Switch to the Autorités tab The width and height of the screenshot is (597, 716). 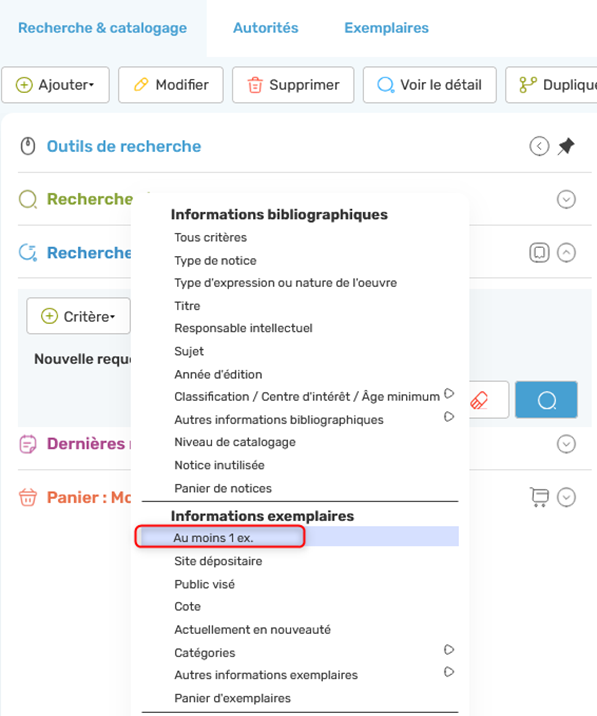(x=265, y=28)
